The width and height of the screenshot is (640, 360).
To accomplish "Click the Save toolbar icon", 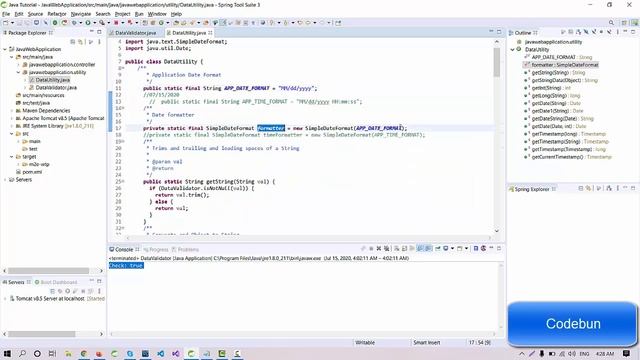I will [x=19, y=23].
